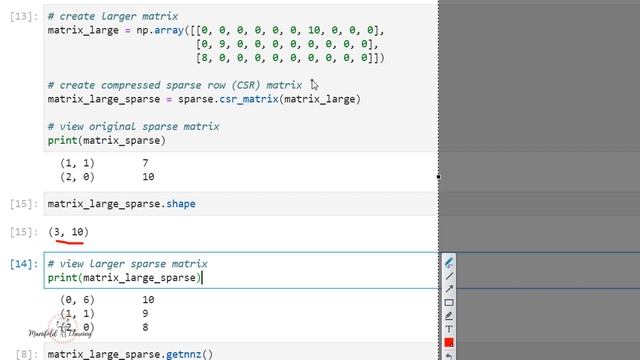The width and height of the screenshot is (640, 360).
Task: Click the print(matrix_large_sparse) cell
Action: (x=240, y=271)
